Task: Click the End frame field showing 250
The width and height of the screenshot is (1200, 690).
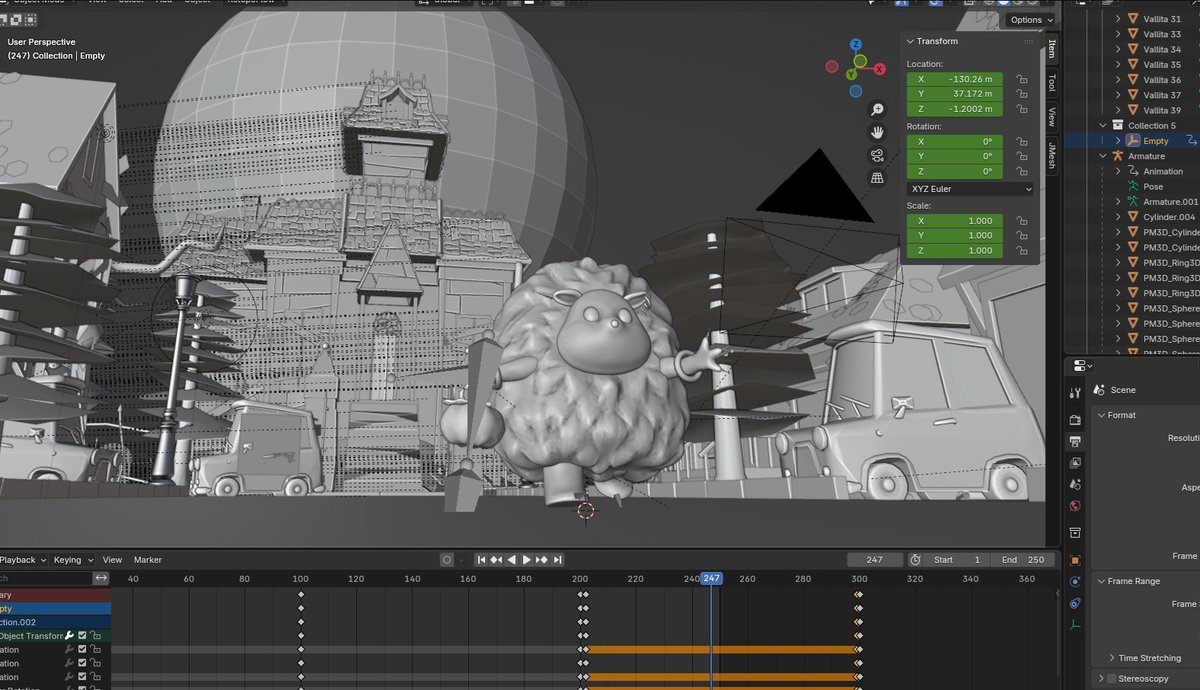Action: click(1024, 560)
